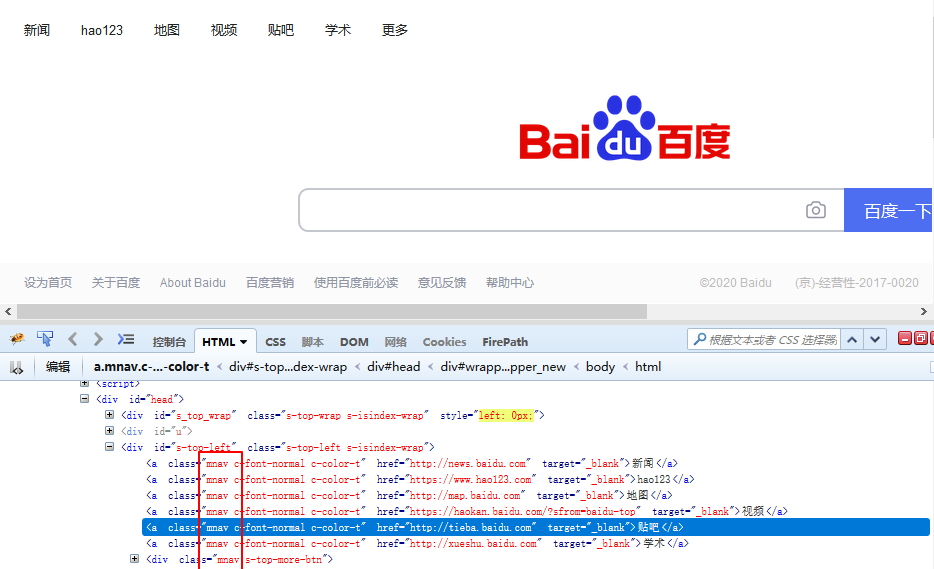
Task: Click the 意见反馈 footer link
Action: (442, 282)
